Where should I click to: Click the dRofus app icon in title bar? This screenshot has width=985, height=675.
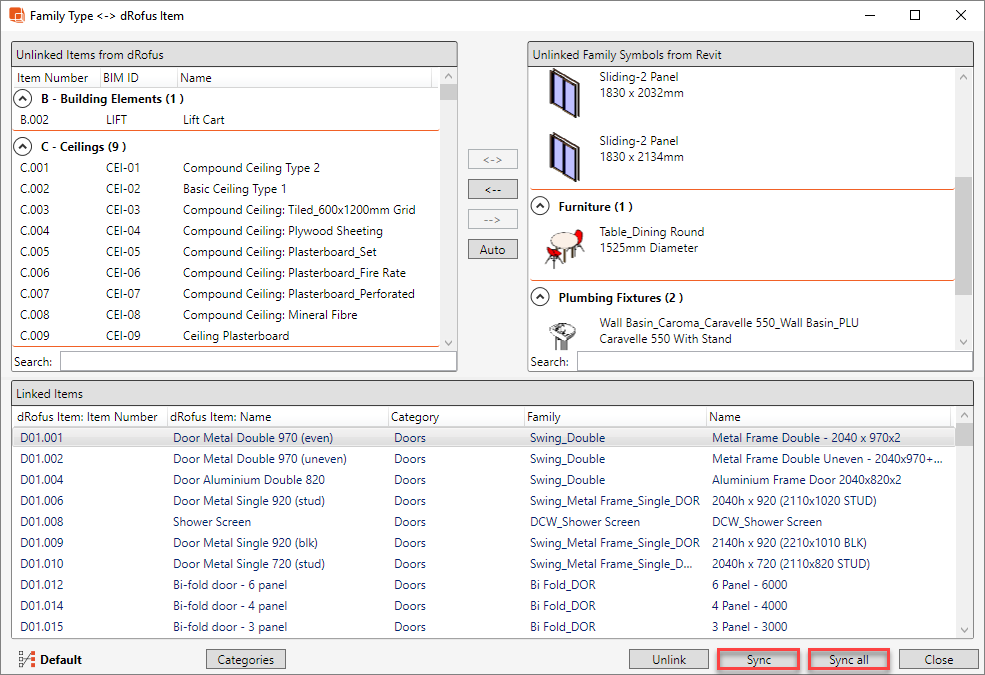click(x=16, y=16)
